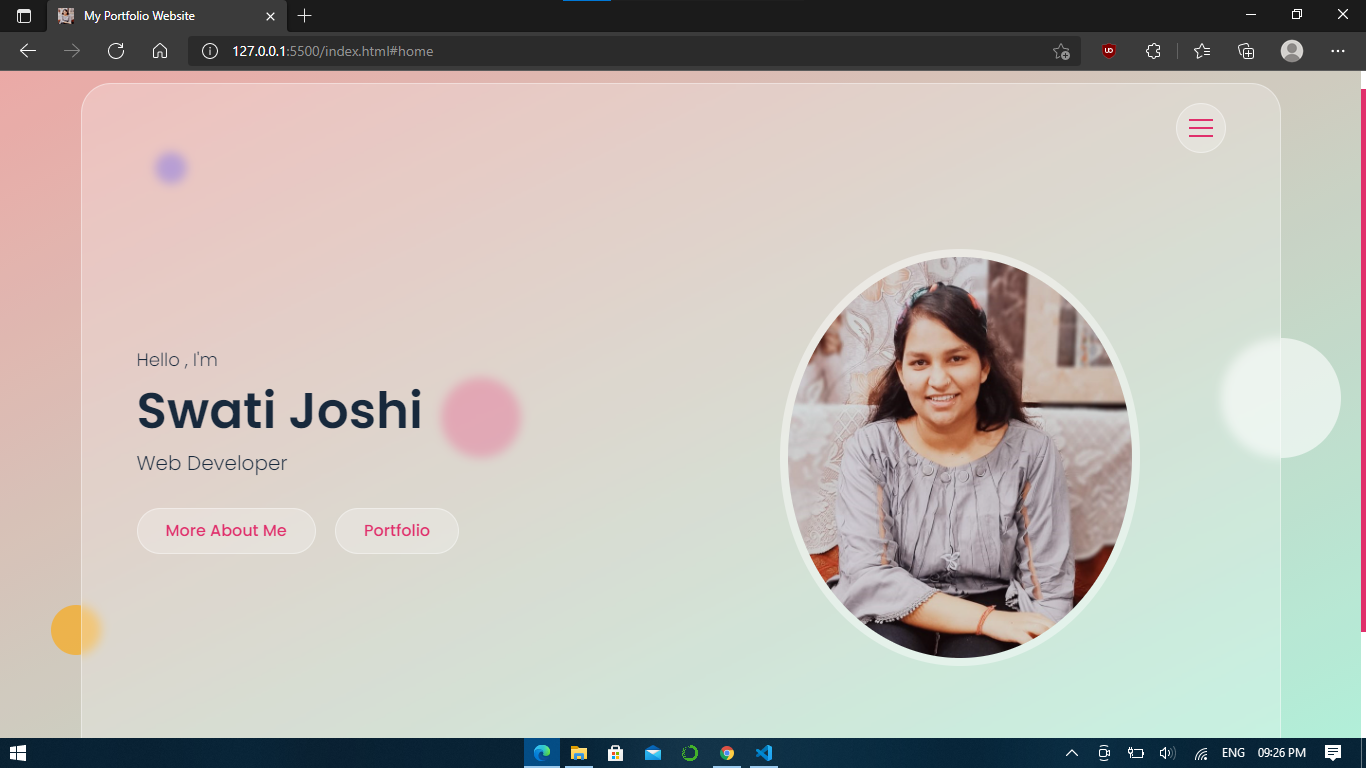Open Visual Studio Code from taskbar
Screen dimensions: 1366x768
tap(764, 753)
